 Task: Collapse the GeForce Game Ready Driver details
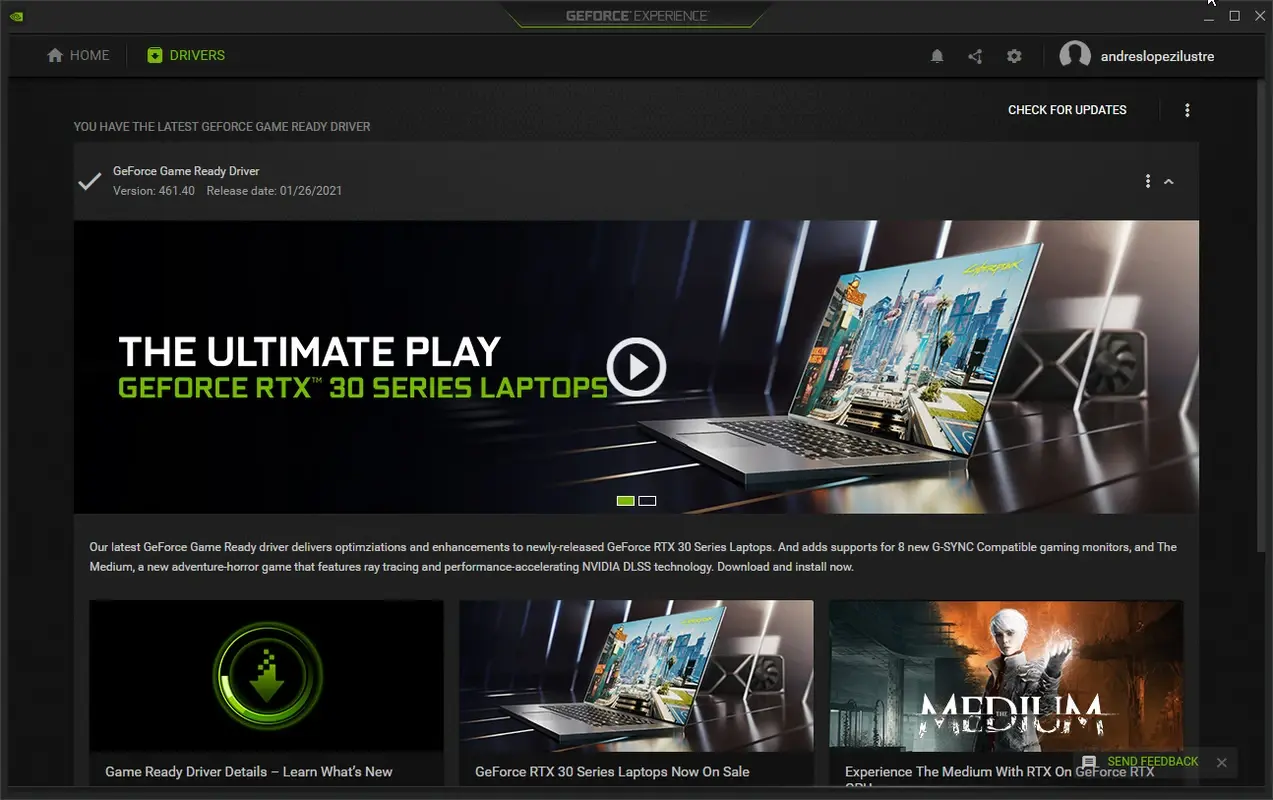tap(1169, 181)
